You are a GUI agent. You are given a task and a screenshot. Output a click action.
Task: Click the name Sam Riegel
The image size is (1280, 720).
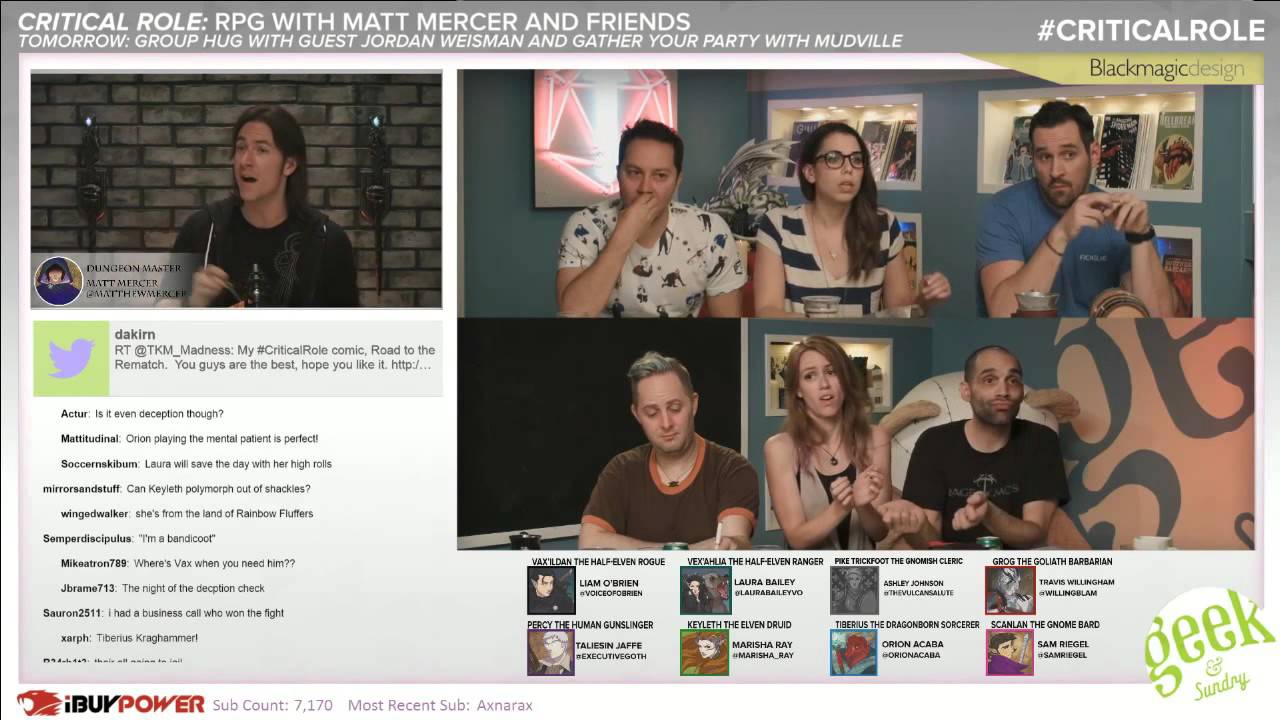coord(1063,645)
